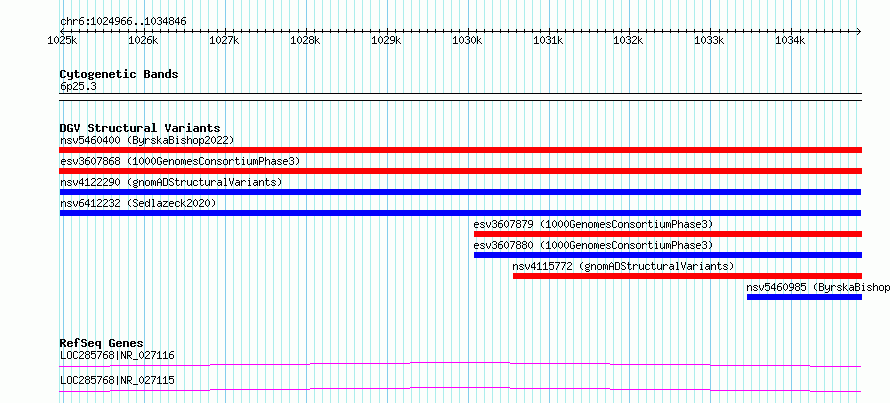
Task: Click the 1027k ruler position
Action: [225, 41]
